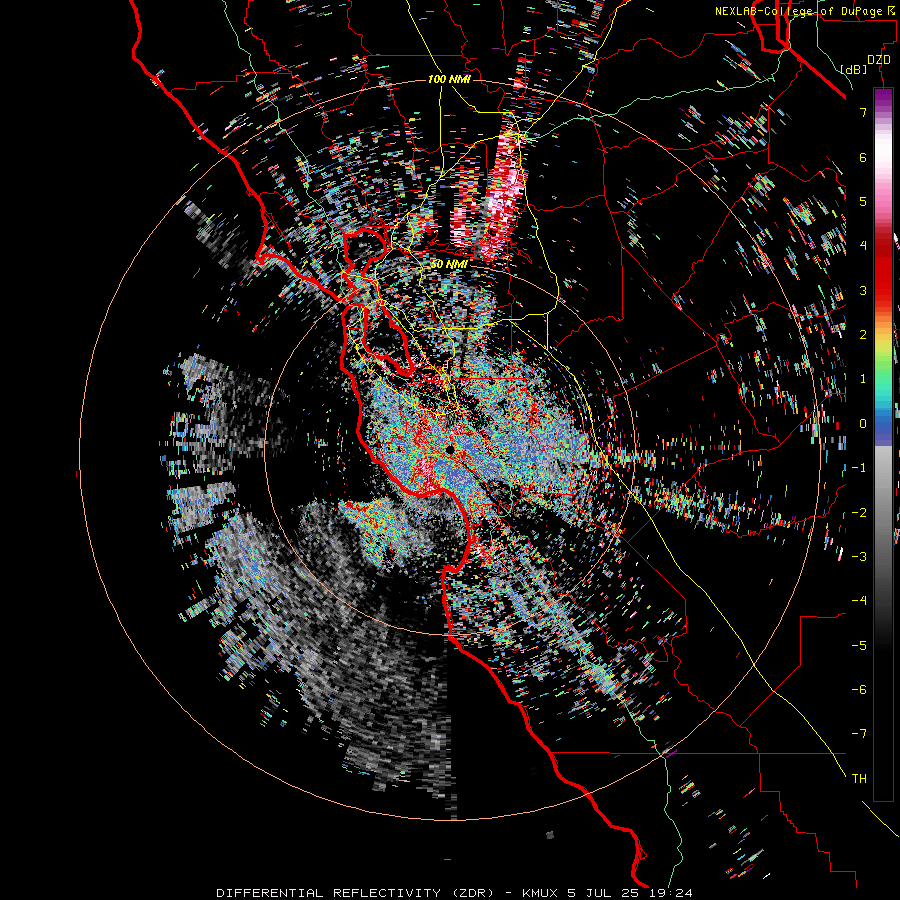This screenshot has height=900, width=900.
Task: Click the 4 value on the color scale
Action: [863, 246]
